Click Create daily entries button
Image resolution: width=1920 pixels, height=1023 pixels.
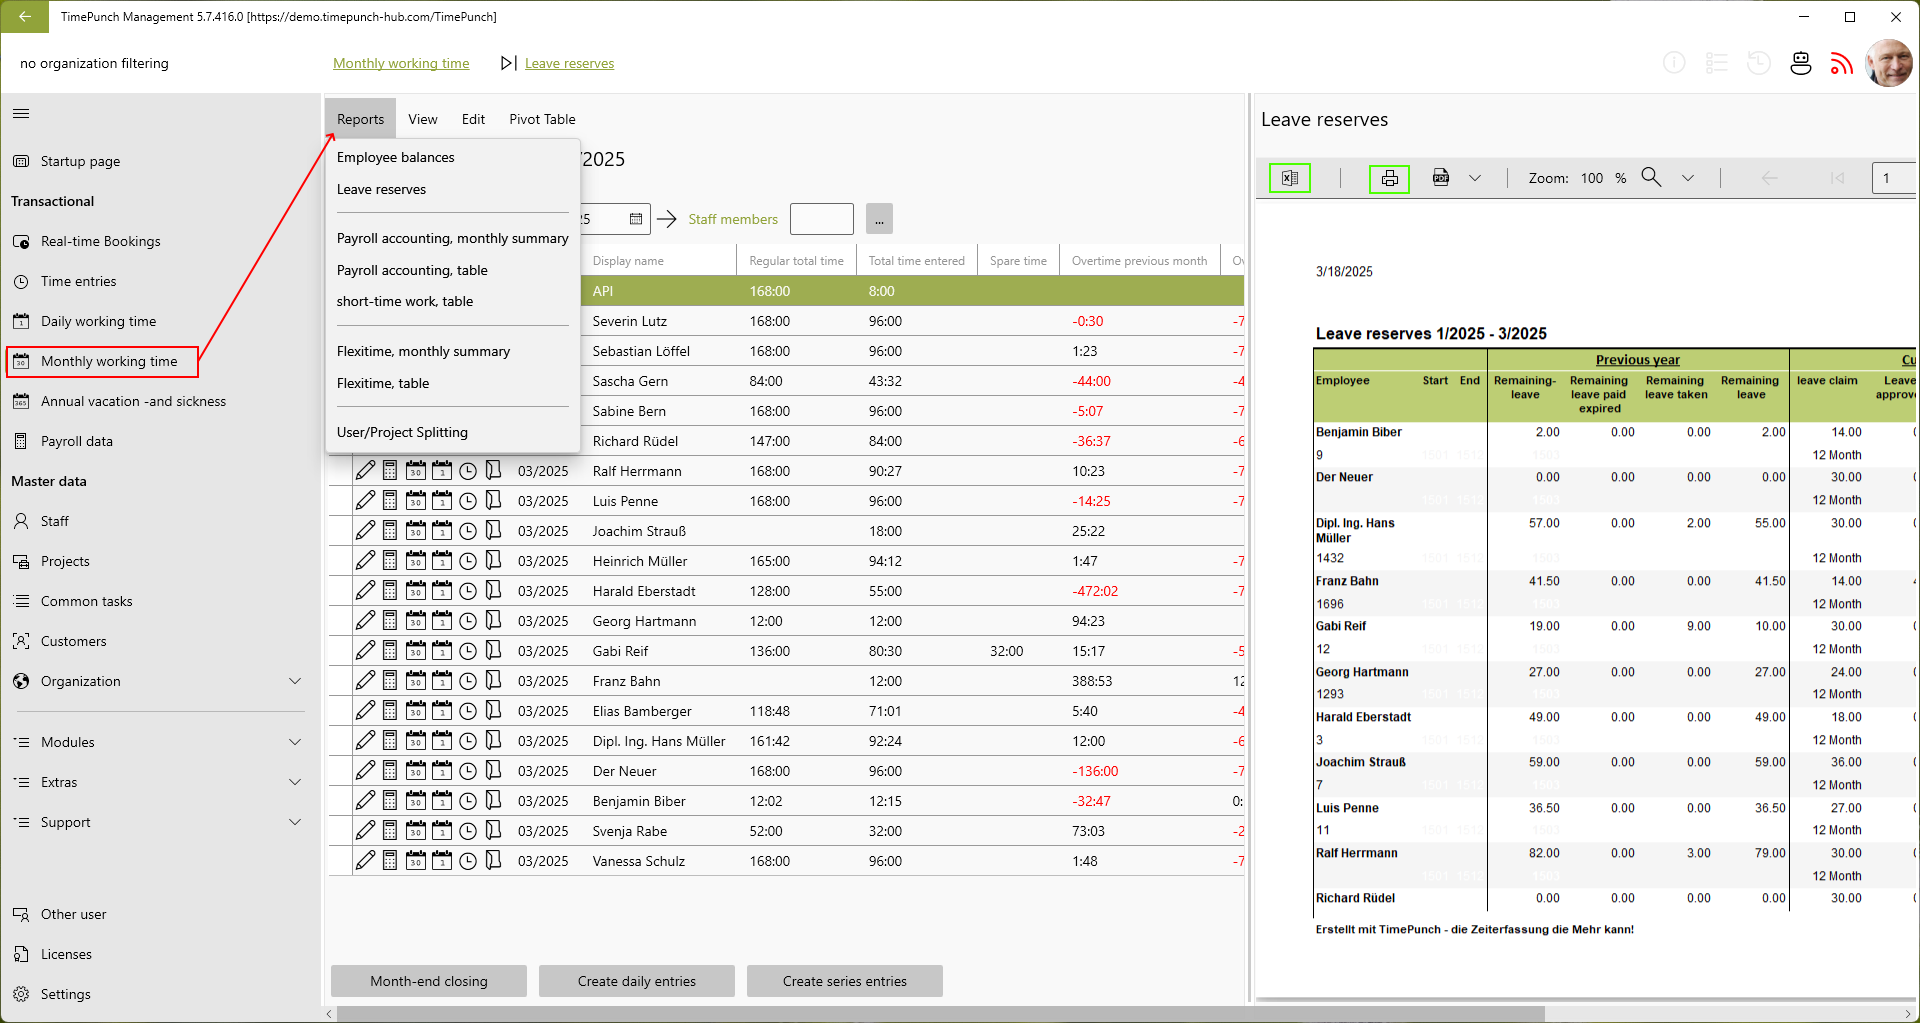pyautogui.click(x=637, y=981)
